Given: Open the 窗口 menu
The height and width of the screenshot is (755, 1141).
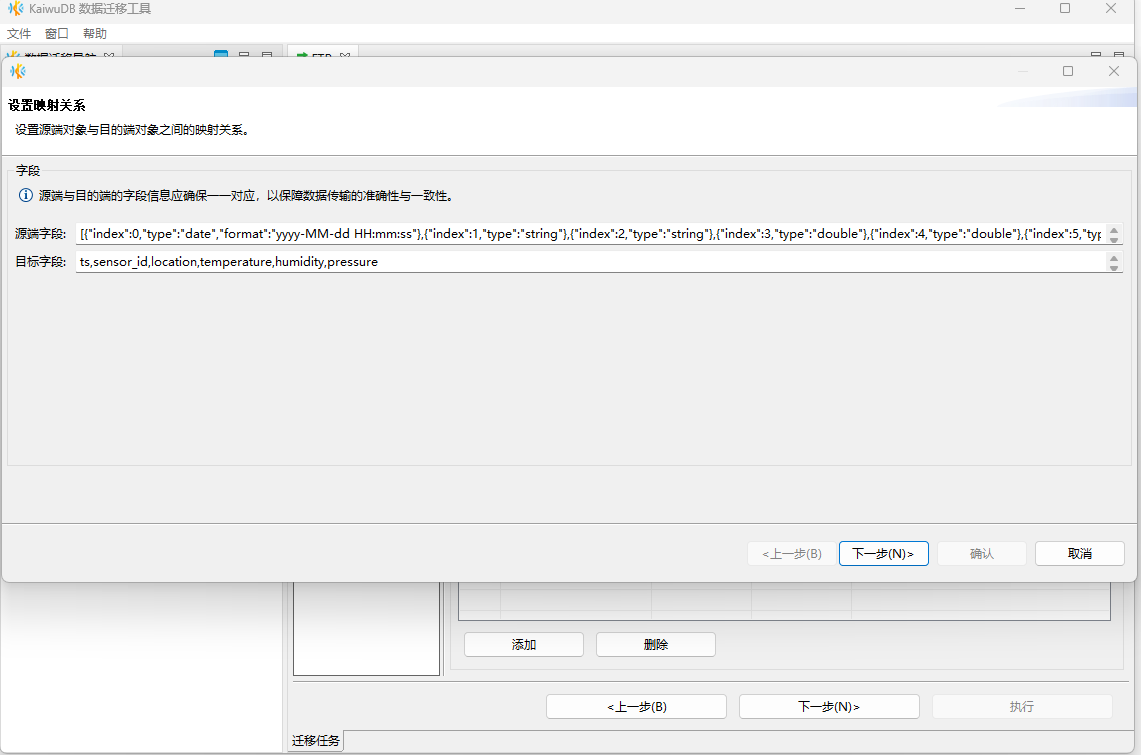Looking at the screenshot, I should (x=57, y=34).
